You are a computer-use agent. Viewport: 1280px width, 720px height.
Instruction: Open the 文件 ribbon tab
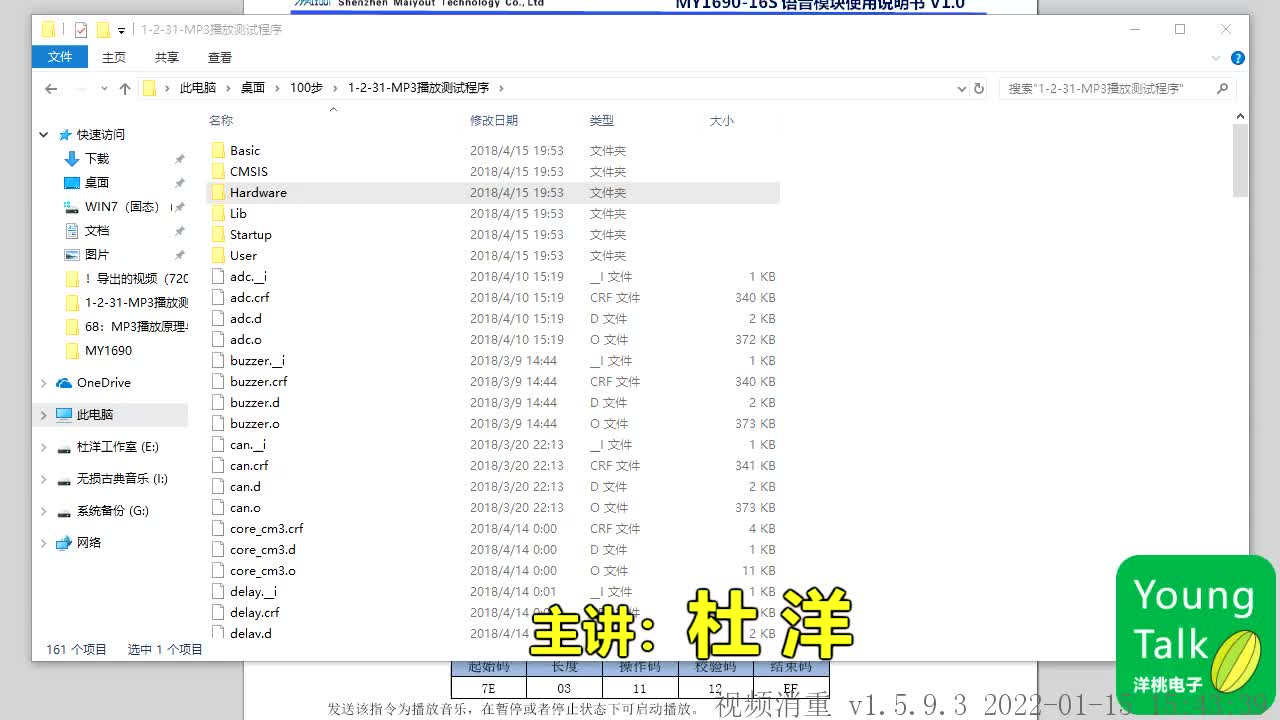60,57
